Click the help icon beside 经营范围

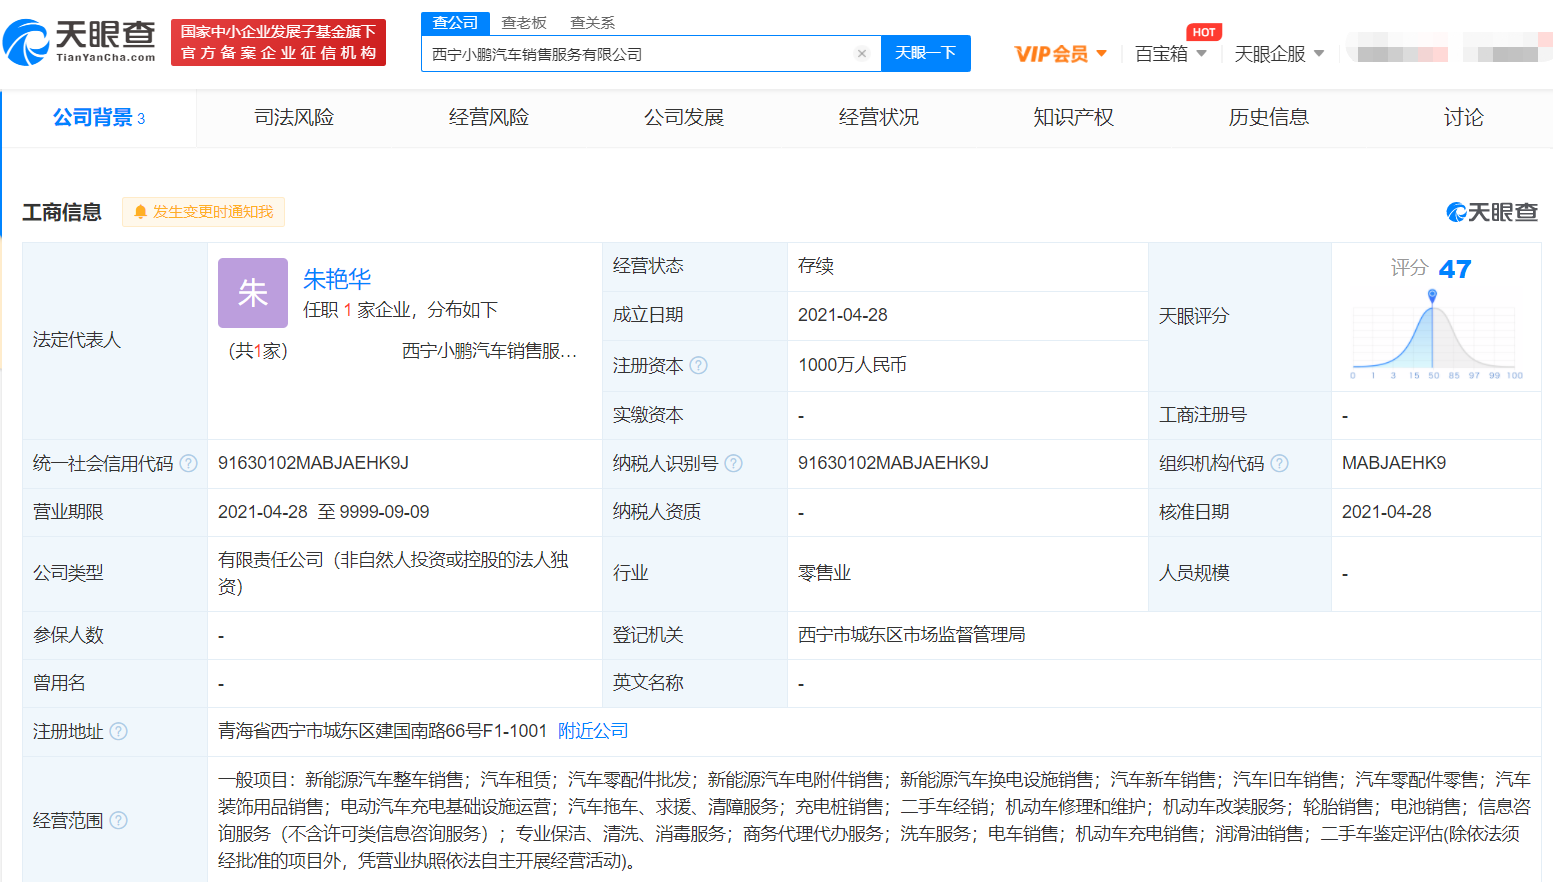click(118, 821)
